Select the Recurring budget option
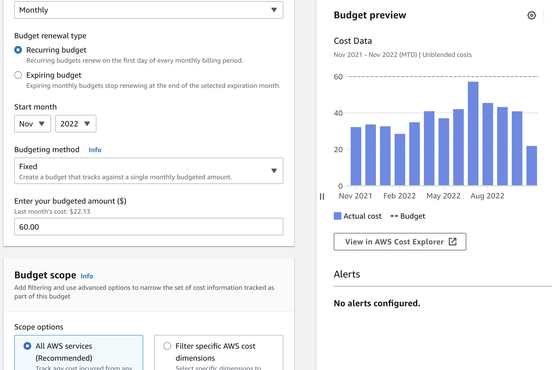Screen dimensions: 552x370 (x=18, y=50)
